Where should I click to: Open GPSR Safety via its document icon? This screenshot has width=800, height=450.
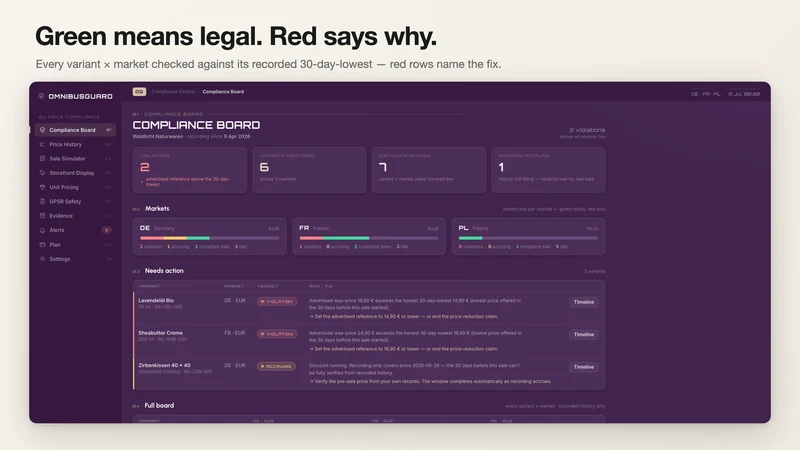[x=42, y=202]
